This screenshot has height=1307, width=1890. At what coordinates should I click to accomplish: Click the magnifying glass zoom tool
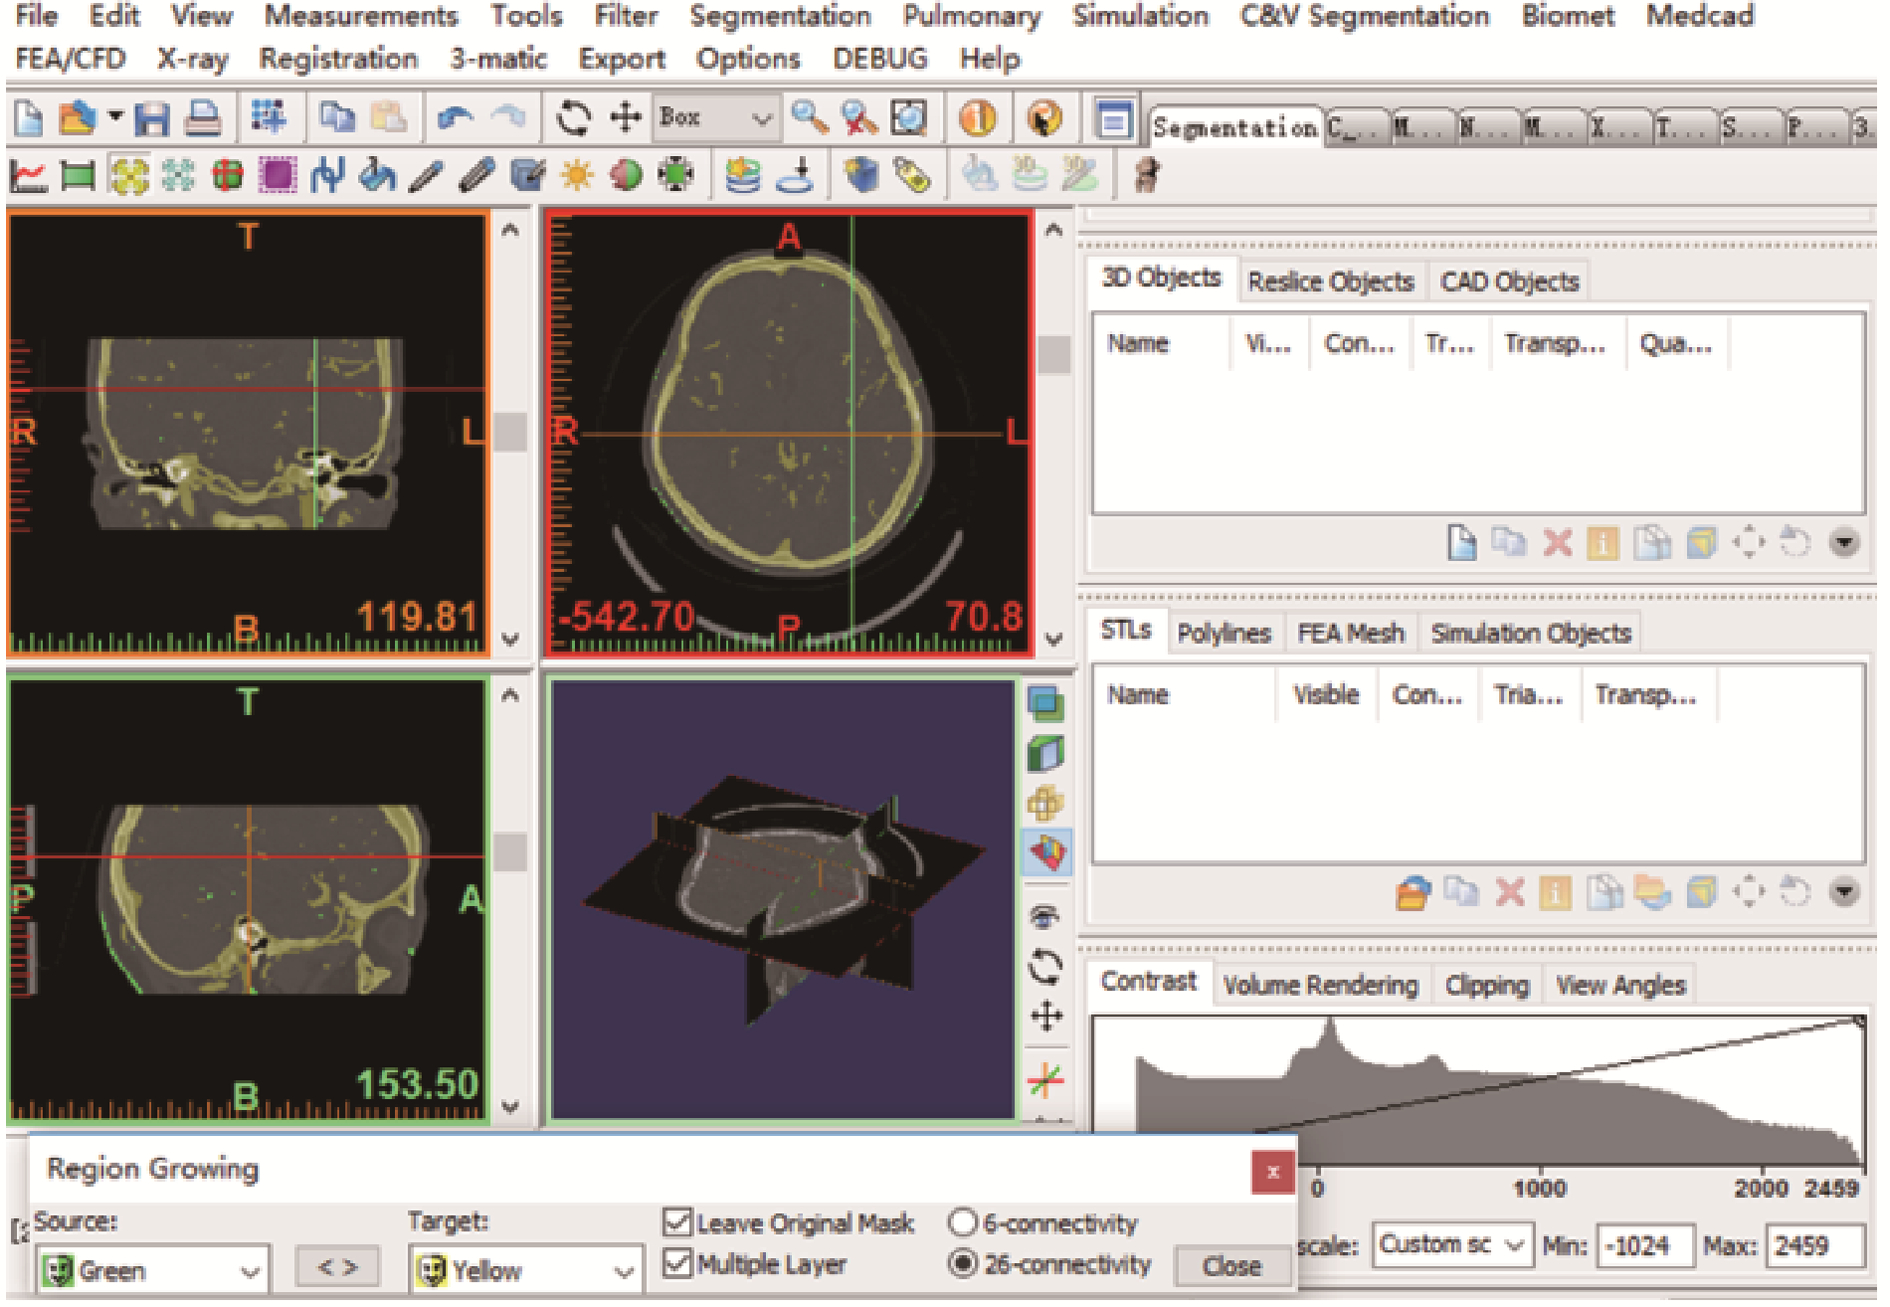[x=809, y=119]
